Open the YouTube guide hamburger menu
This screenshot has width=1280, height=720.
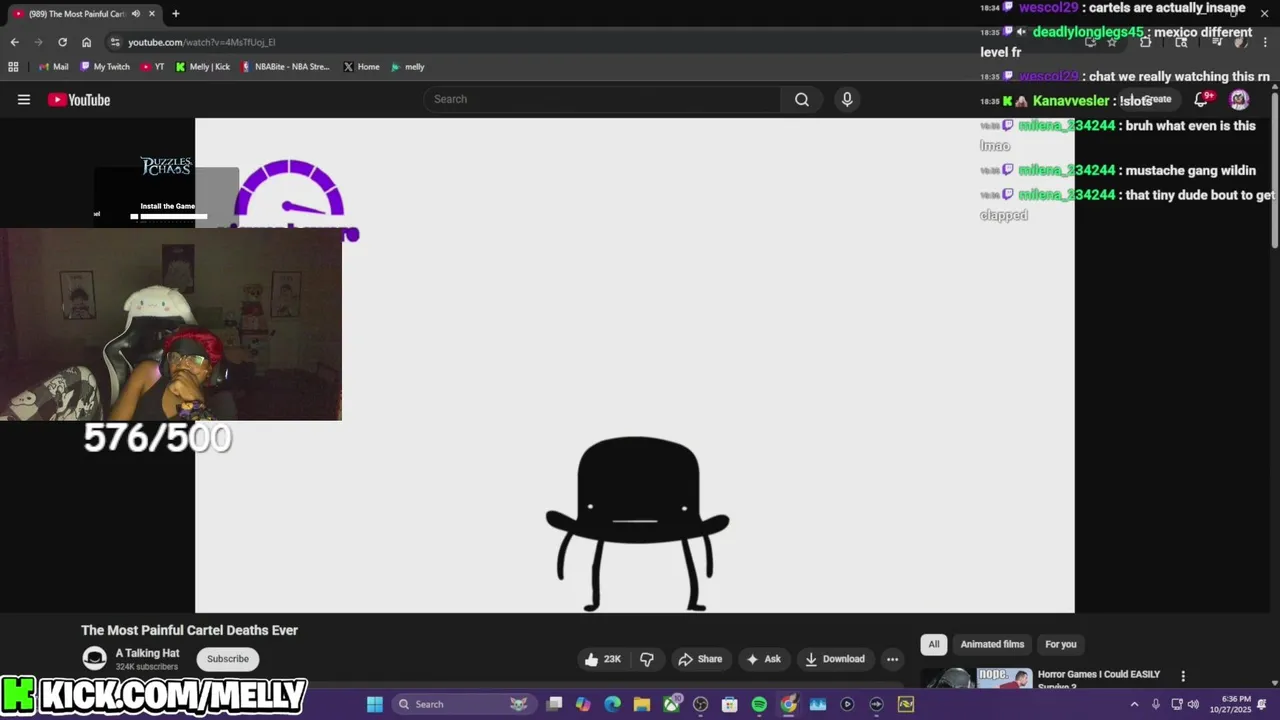pos(24,99)
